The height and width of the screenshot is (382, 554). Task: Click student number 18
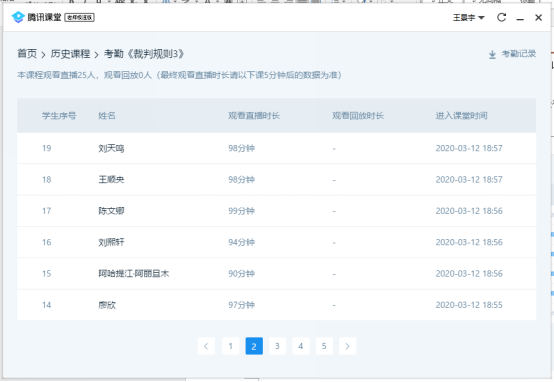tap(47, 180)
